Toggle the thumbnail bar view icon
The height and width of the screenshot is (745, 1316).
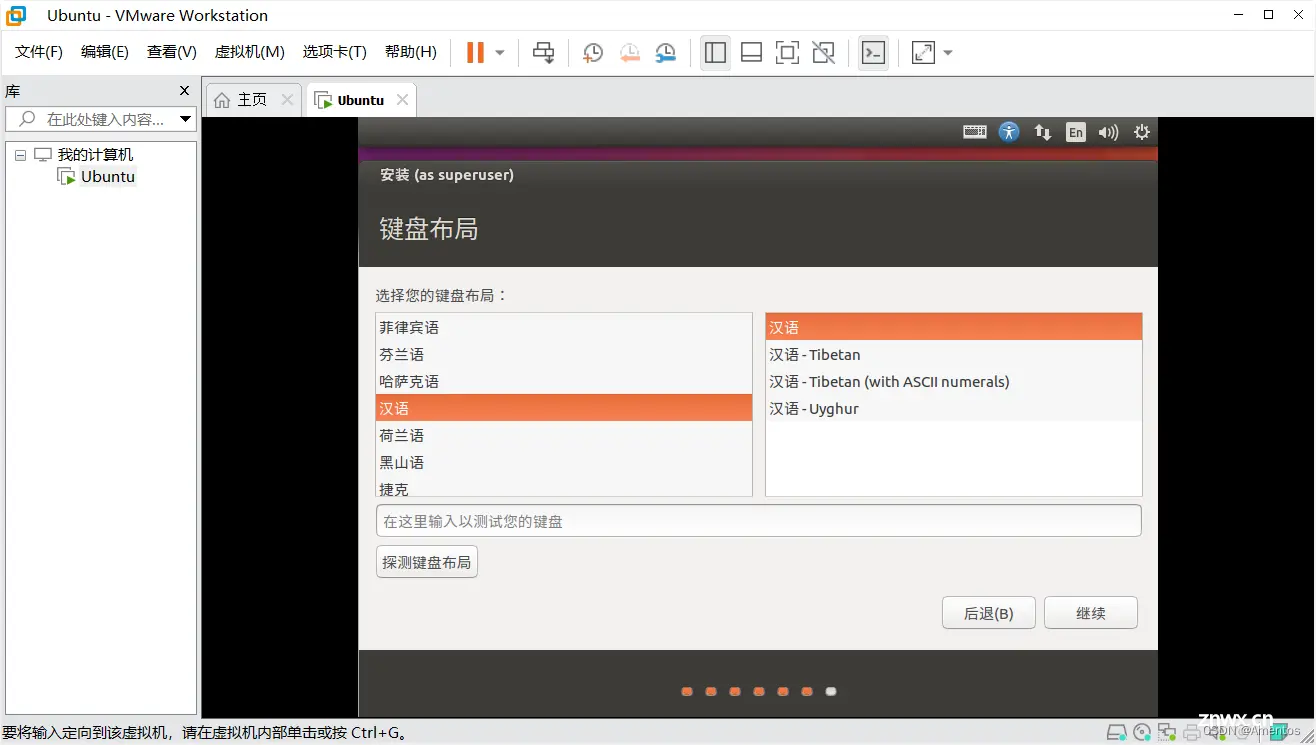pyautogui.click(x=751, y=52)
